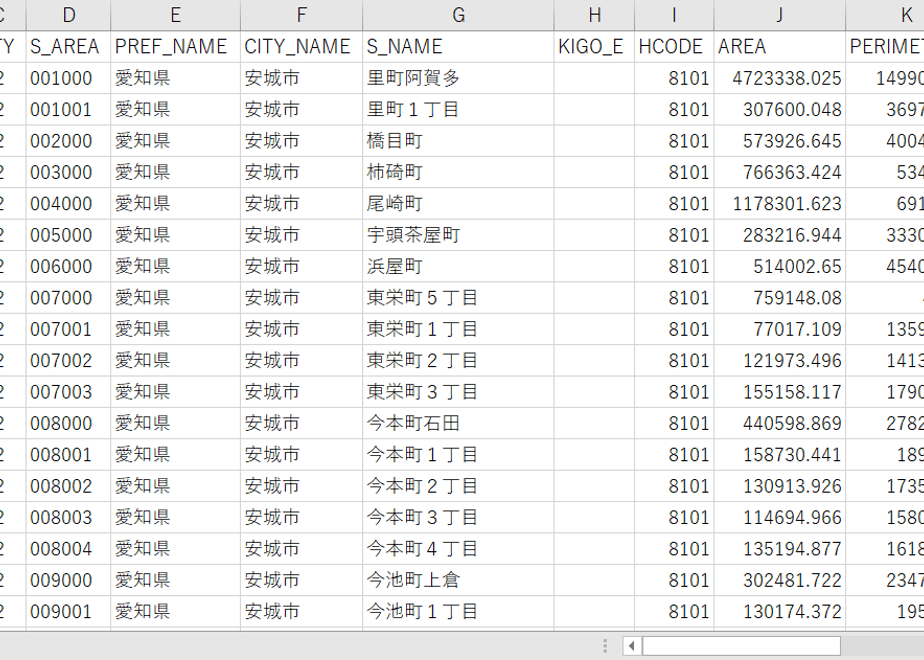Select column I header
The image size is (924, 660).
[674, 15]
